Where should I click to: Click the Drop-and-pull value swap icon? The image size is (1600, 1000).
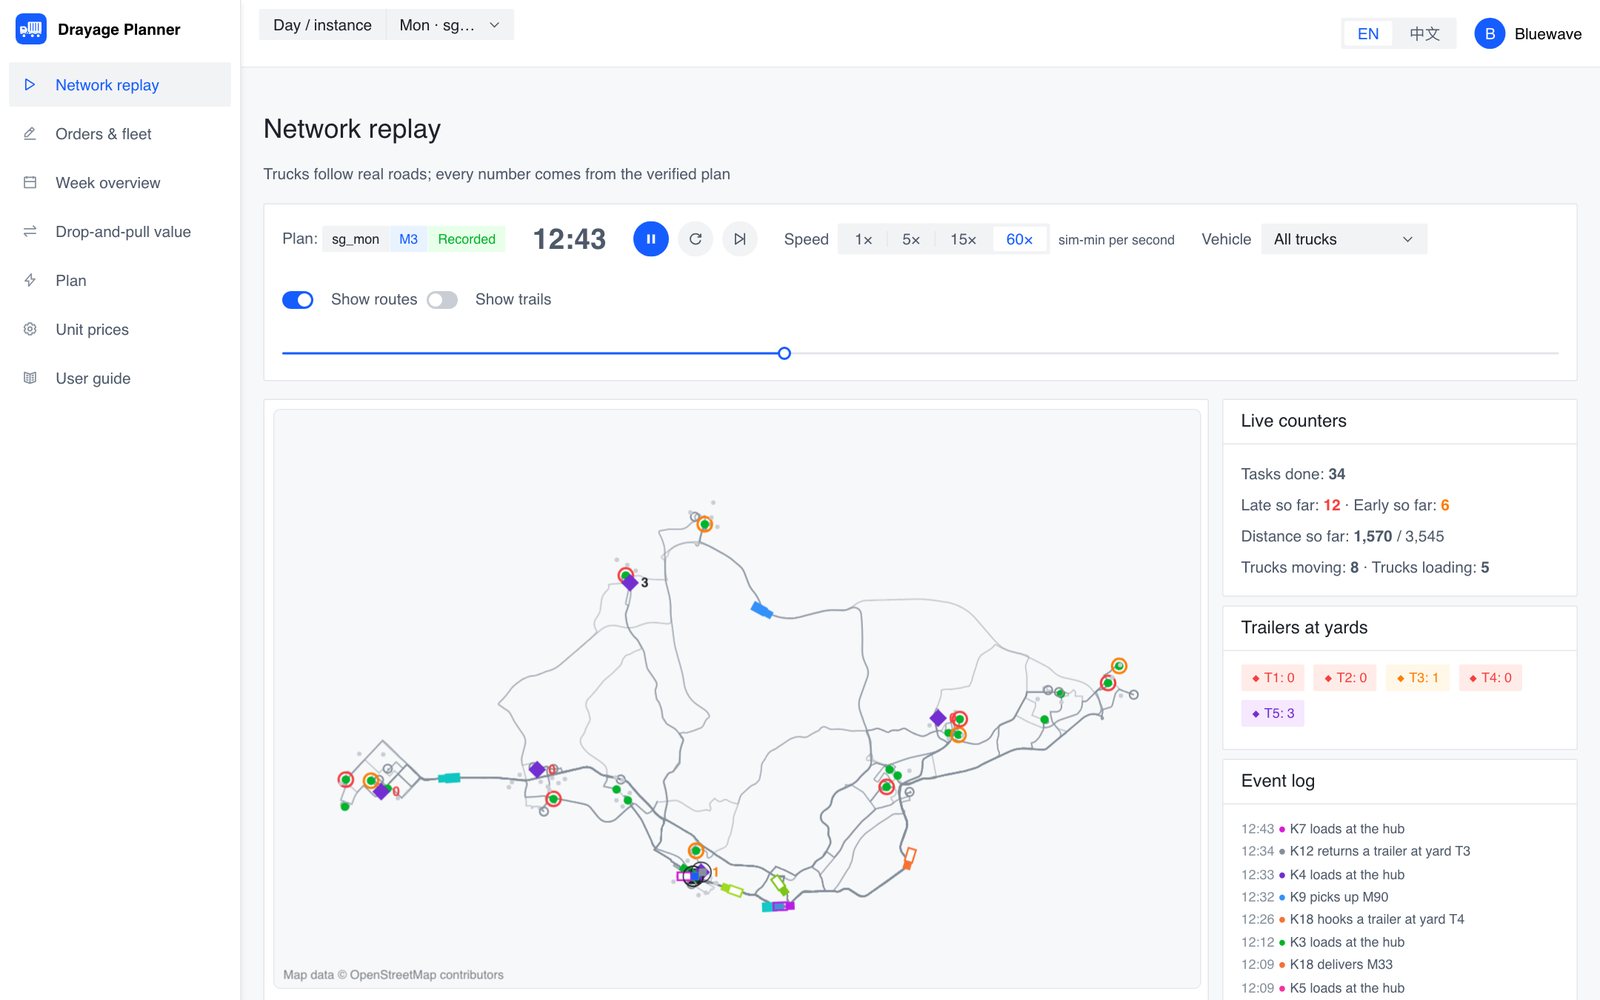click(30, 232)
